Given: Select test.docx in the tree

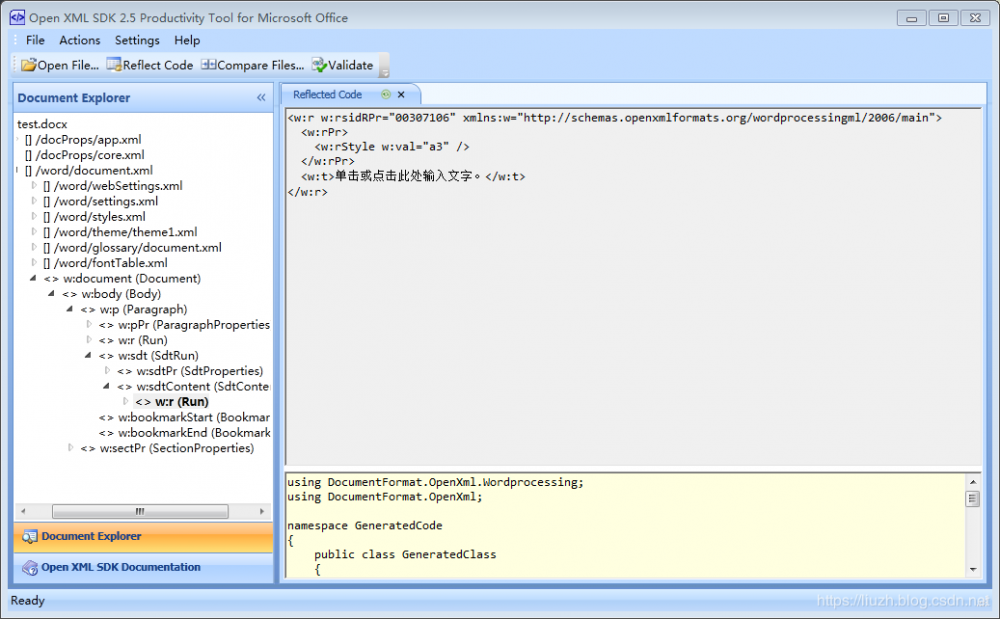Looking at the screenshot, I should click(x=42, y=124).
